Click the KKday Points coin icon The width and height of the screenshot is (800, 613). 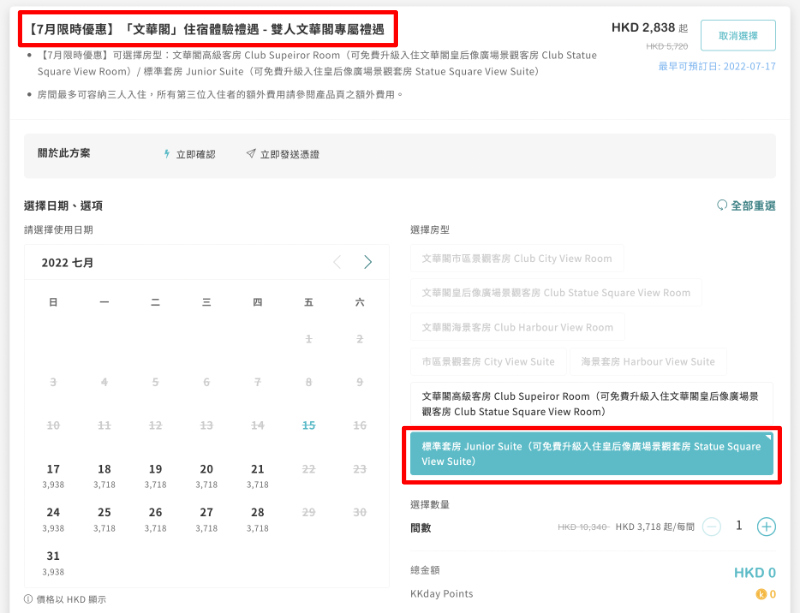[761, 594]
